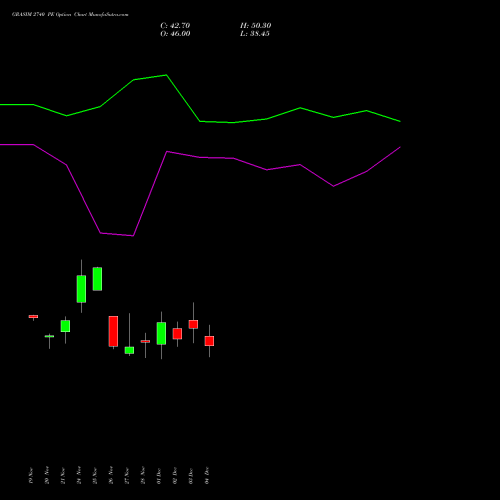Click the red candle above 04 Dec
The width and height of the screenshot is (500, 500).
point(209,341)
